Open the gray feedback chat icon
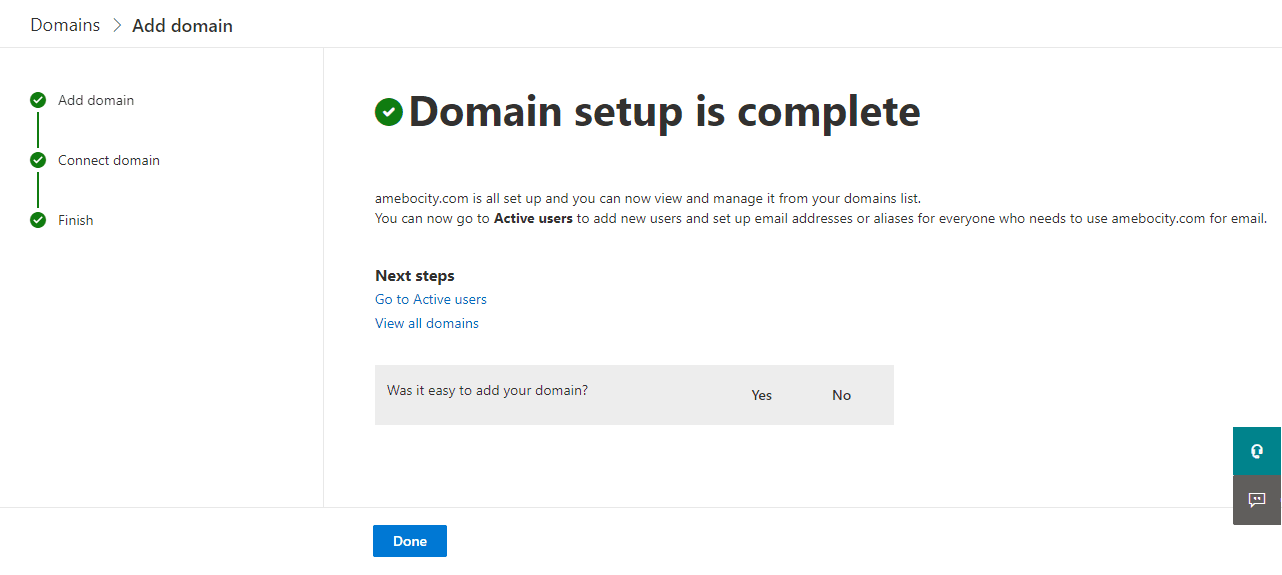The height and width of the screenshot is (575, 1282). click(x=1257, y=500)
